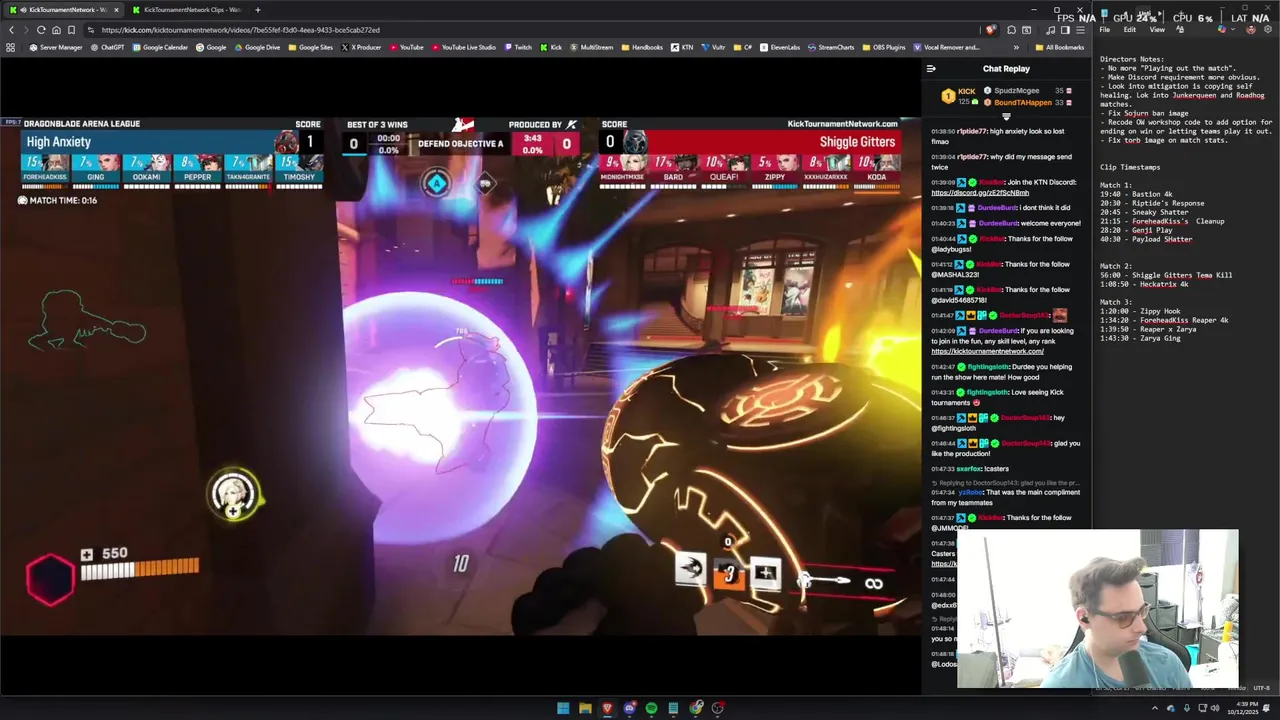Open the All Bookmarks folder

click(1060, 47)
